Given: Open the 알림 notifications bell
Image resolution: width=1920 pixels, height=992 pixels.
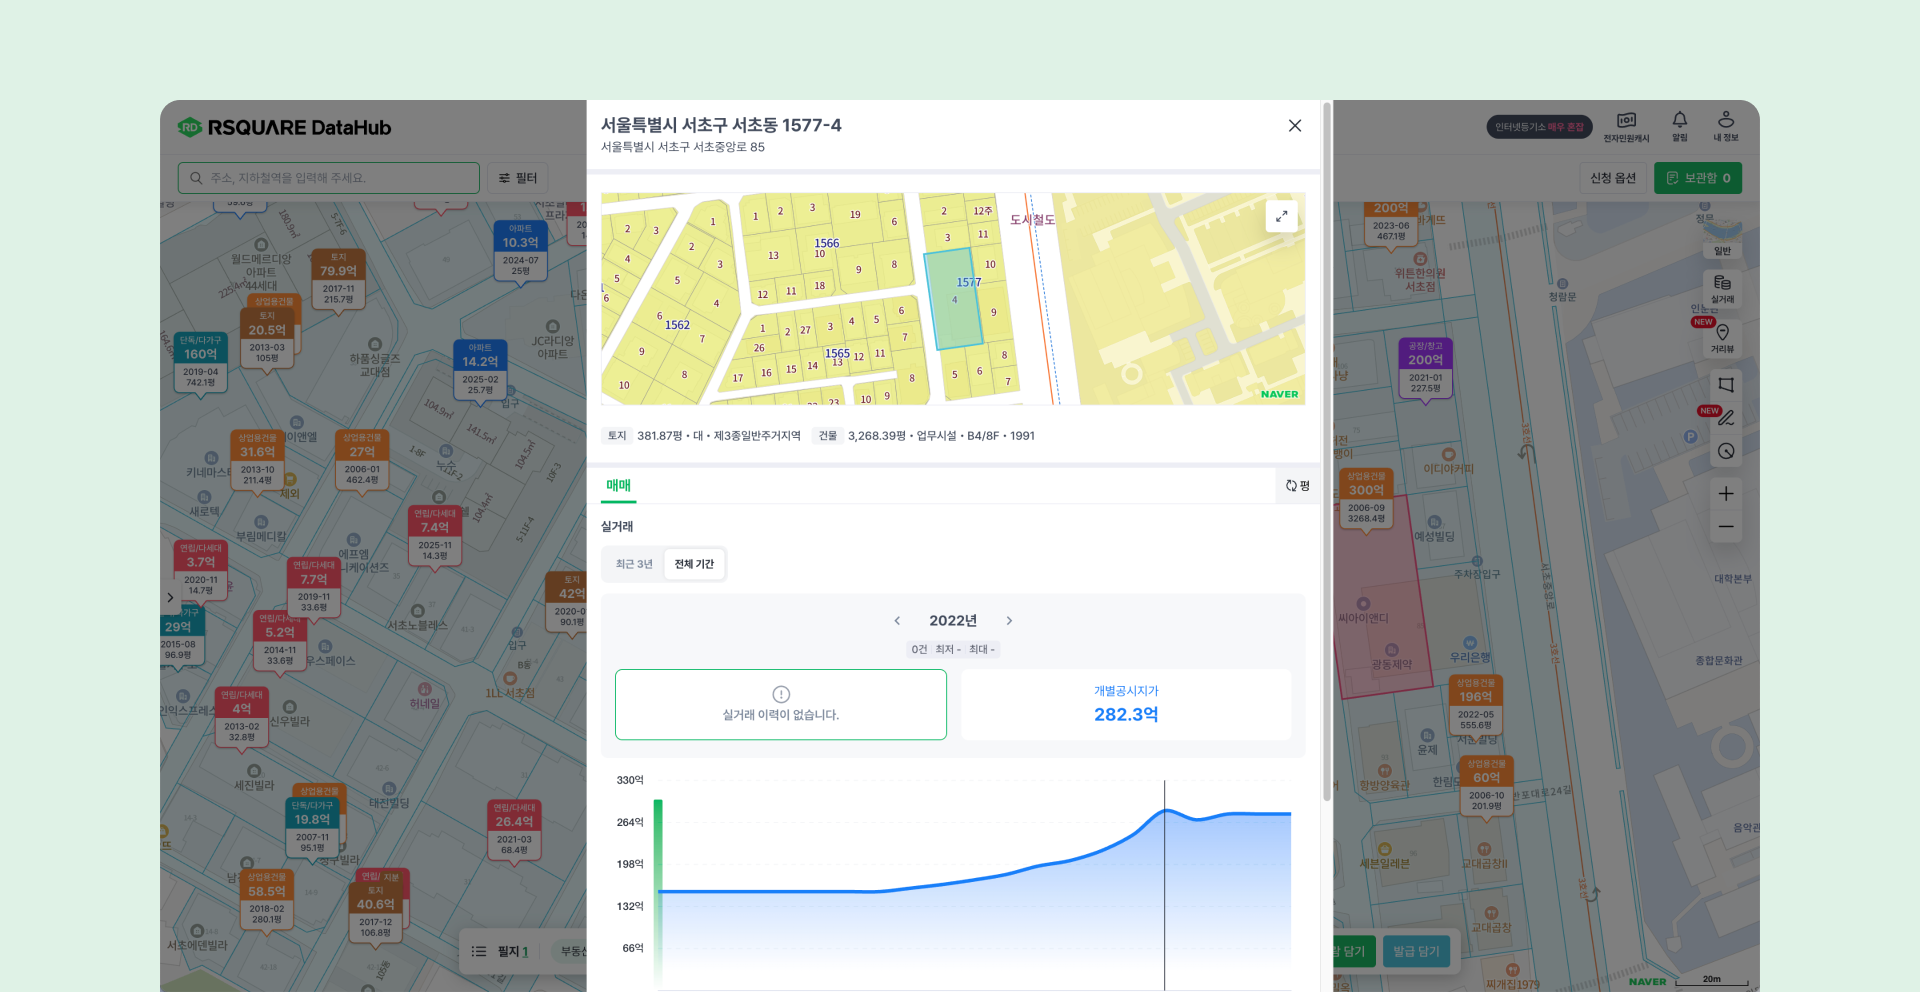Looking at the screenshot, I should coord(1679,126).
